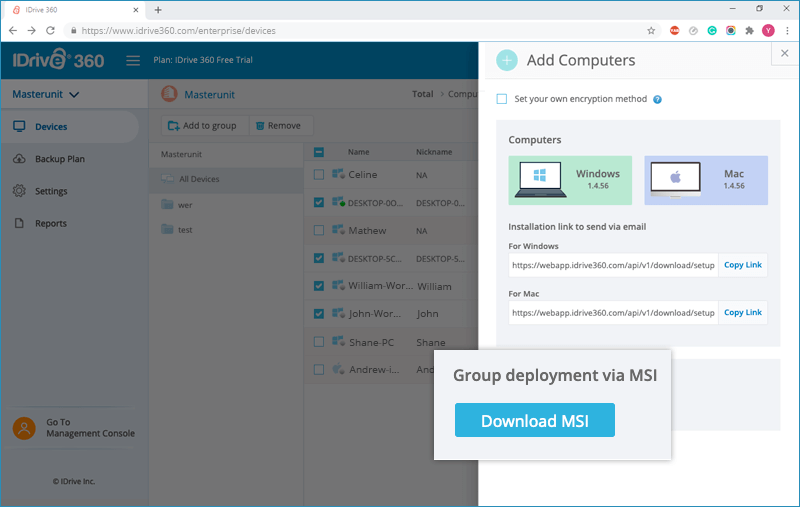The height and width of the screenshot is (507, 800).
Task: Open the hamburger menu icon
Action: (133, 61)
